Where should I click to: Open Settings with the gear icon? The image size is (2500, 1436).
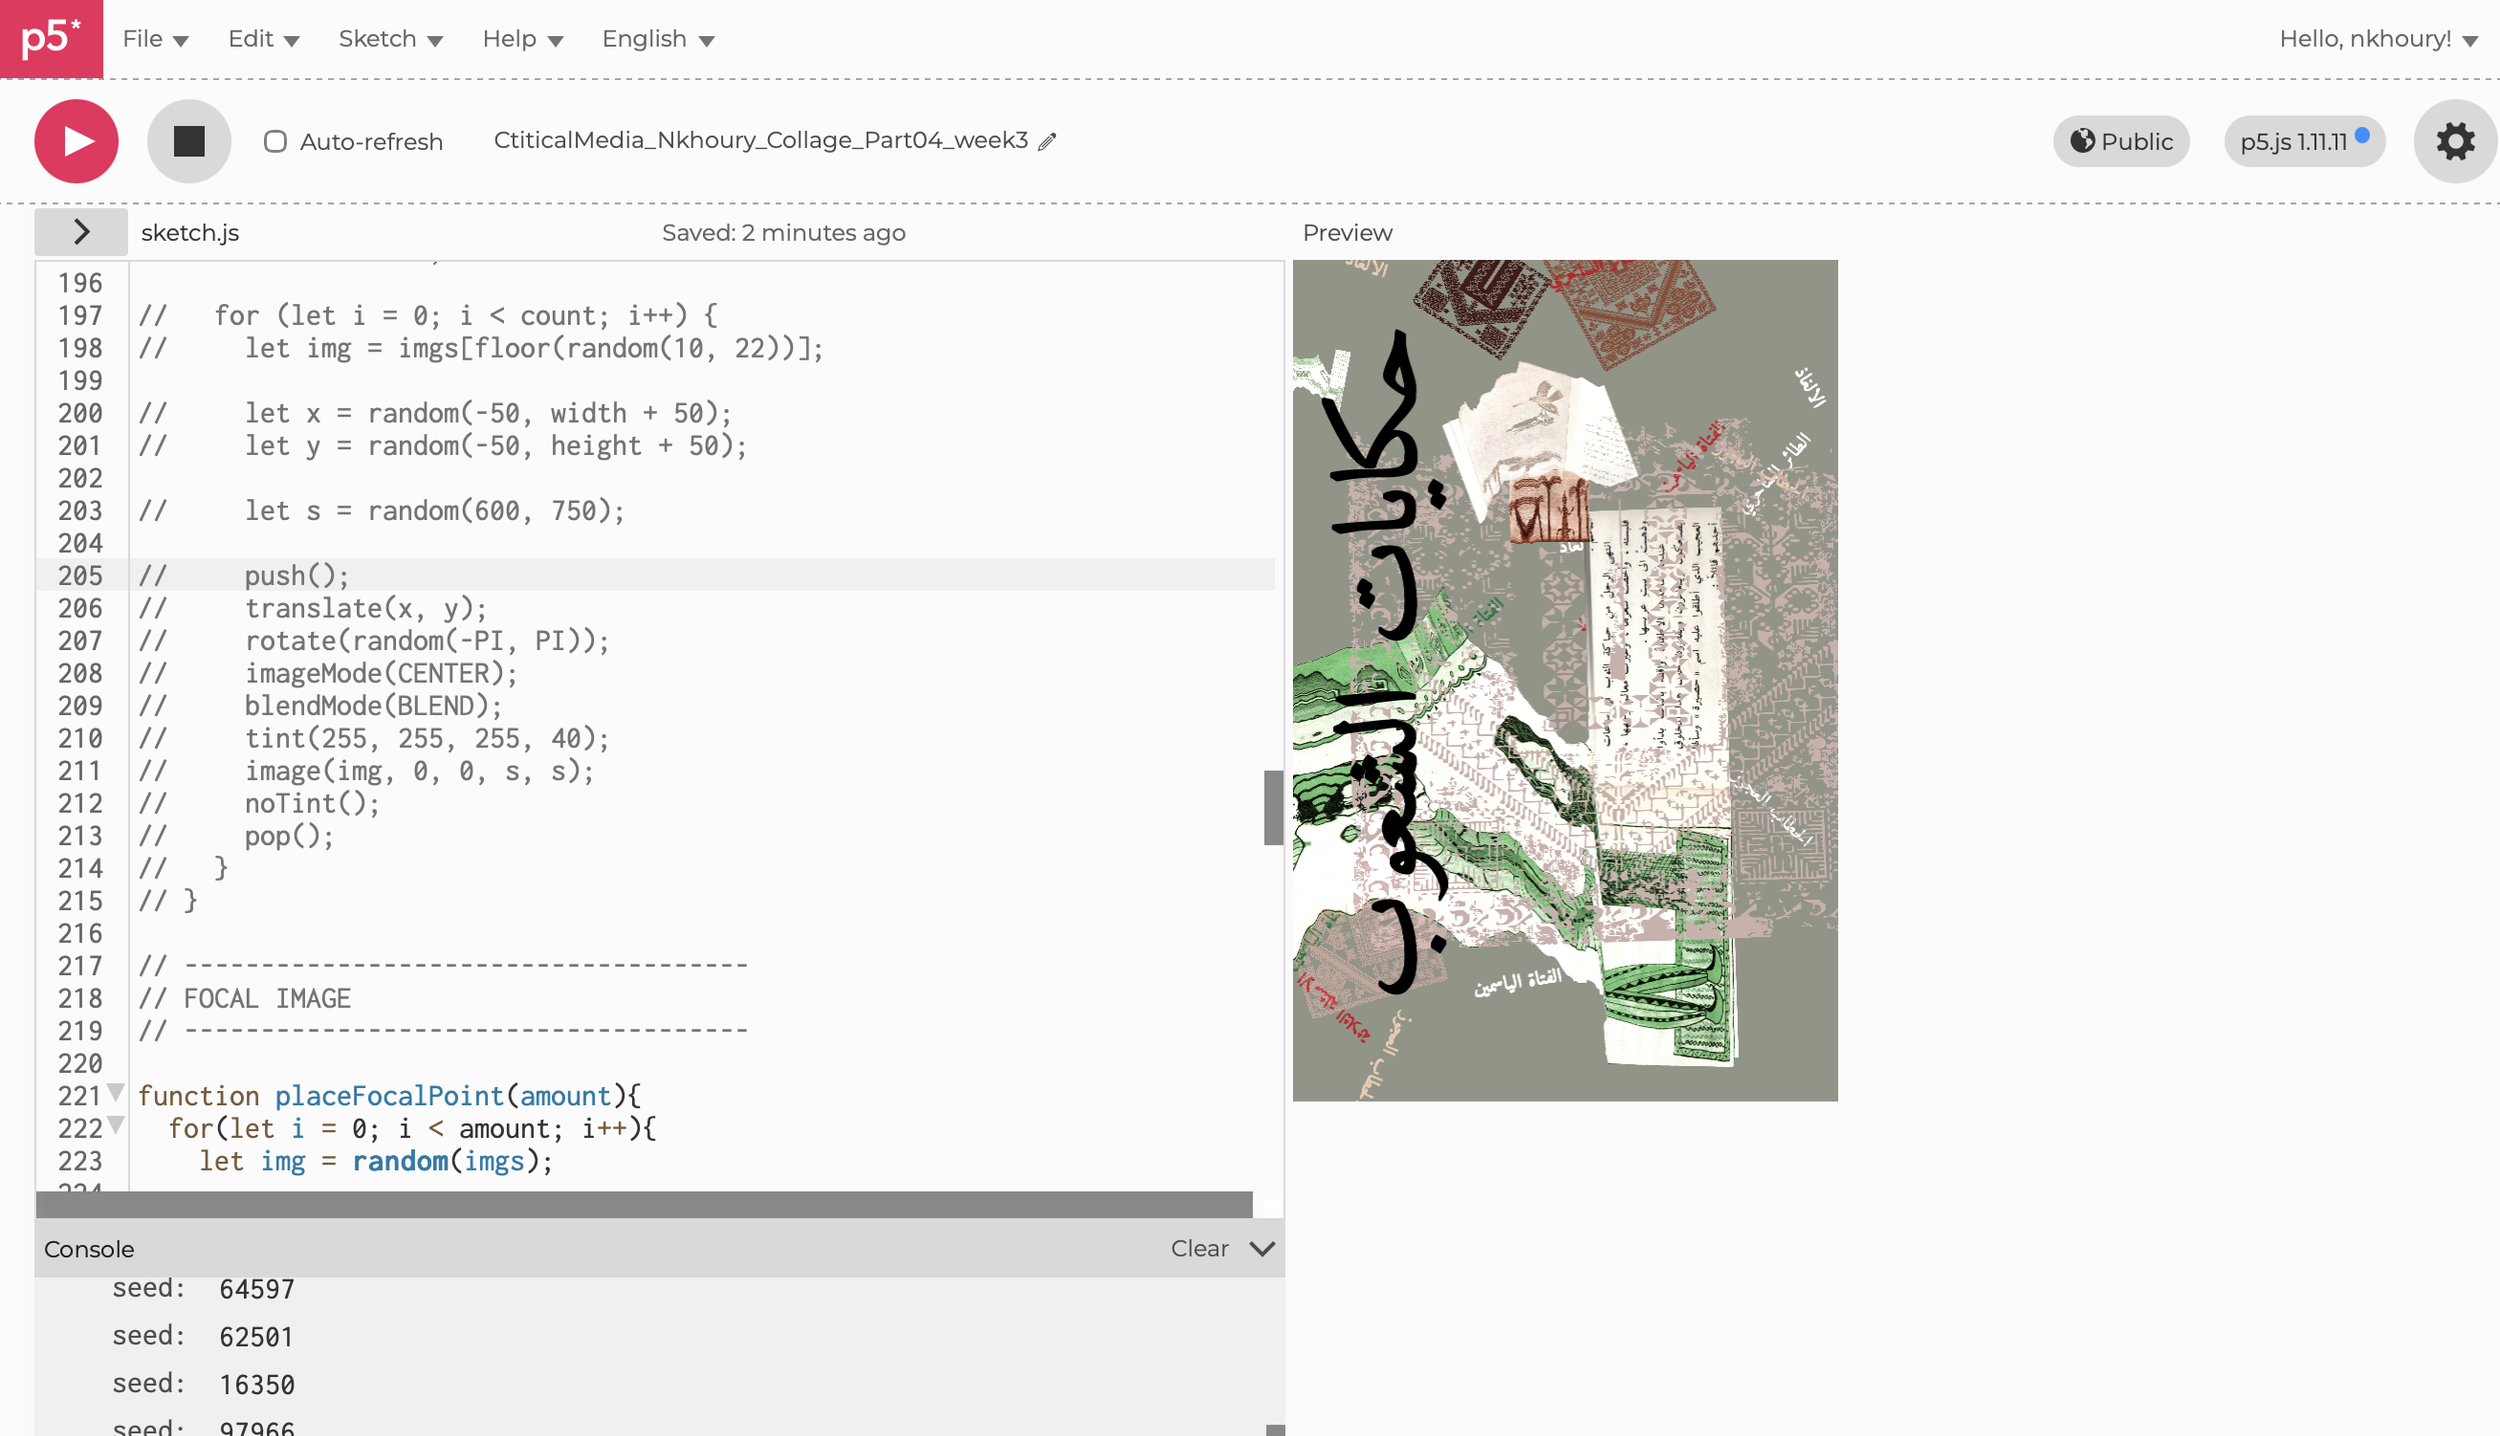[2455, 141]
